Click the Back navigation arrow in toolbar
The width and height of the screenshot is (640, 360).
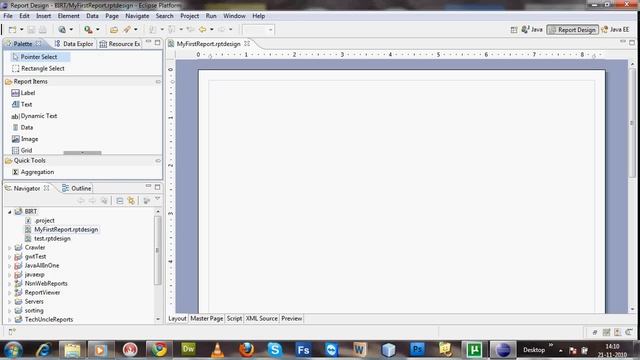point(202,29)
